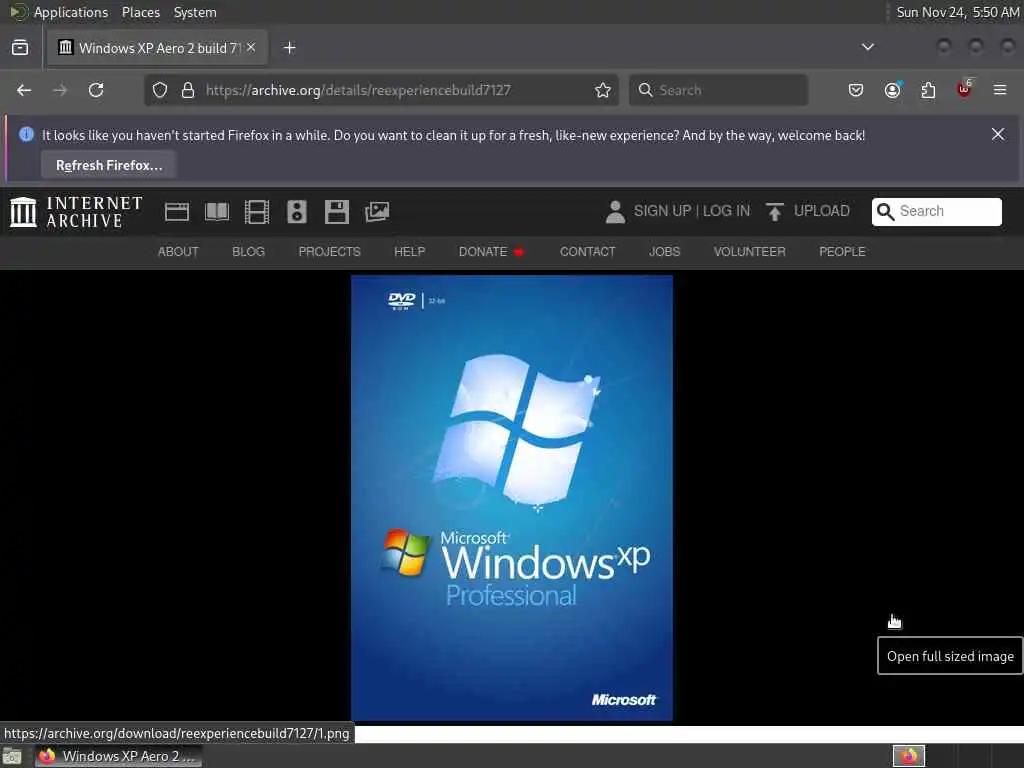Image resolution: width=1024 pixels, height=768 pixels.
Task: Open the PROJECTS navigation item
Action: (330, 251)
